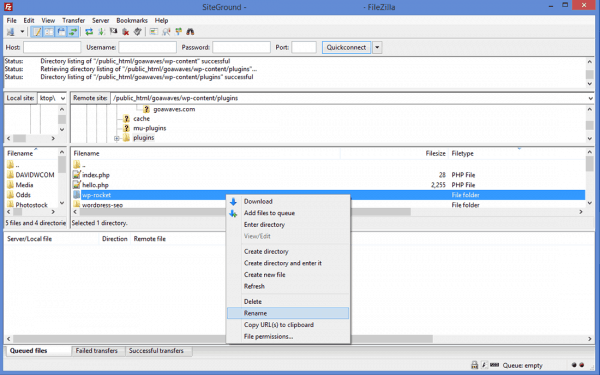Choose Rename in the context menu

pyautogui.click(x=288, y=313)
